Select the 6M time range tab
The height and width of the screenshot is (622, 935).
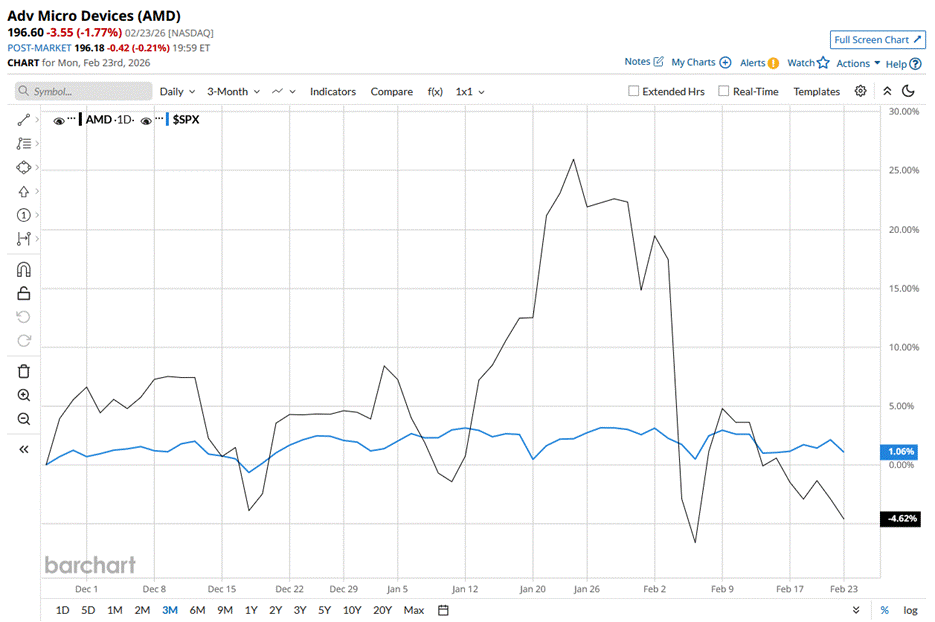coord(197,610)
